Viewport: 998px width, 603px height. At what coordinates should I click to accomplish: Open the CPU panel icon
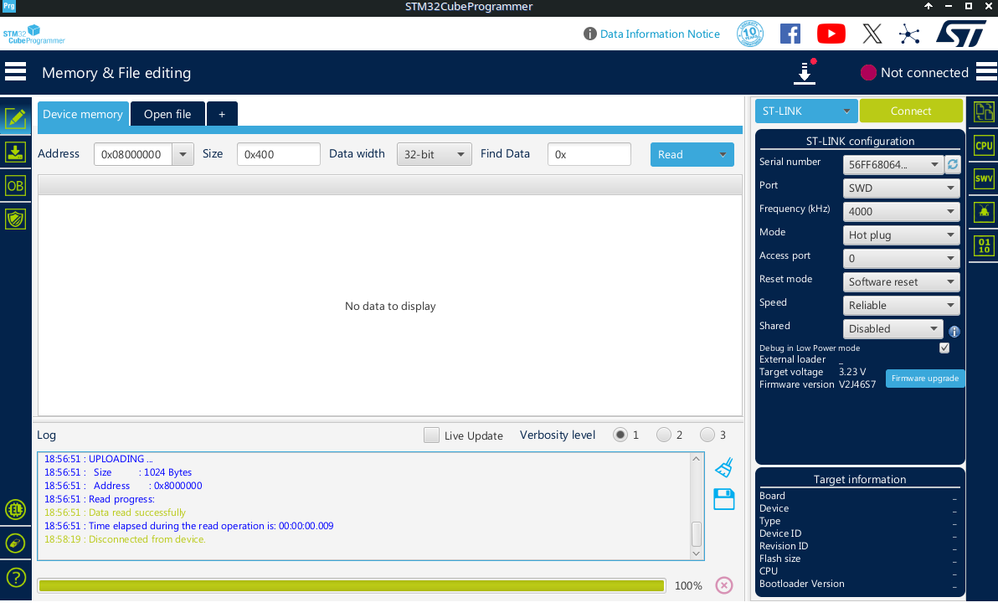click(984, 145)
